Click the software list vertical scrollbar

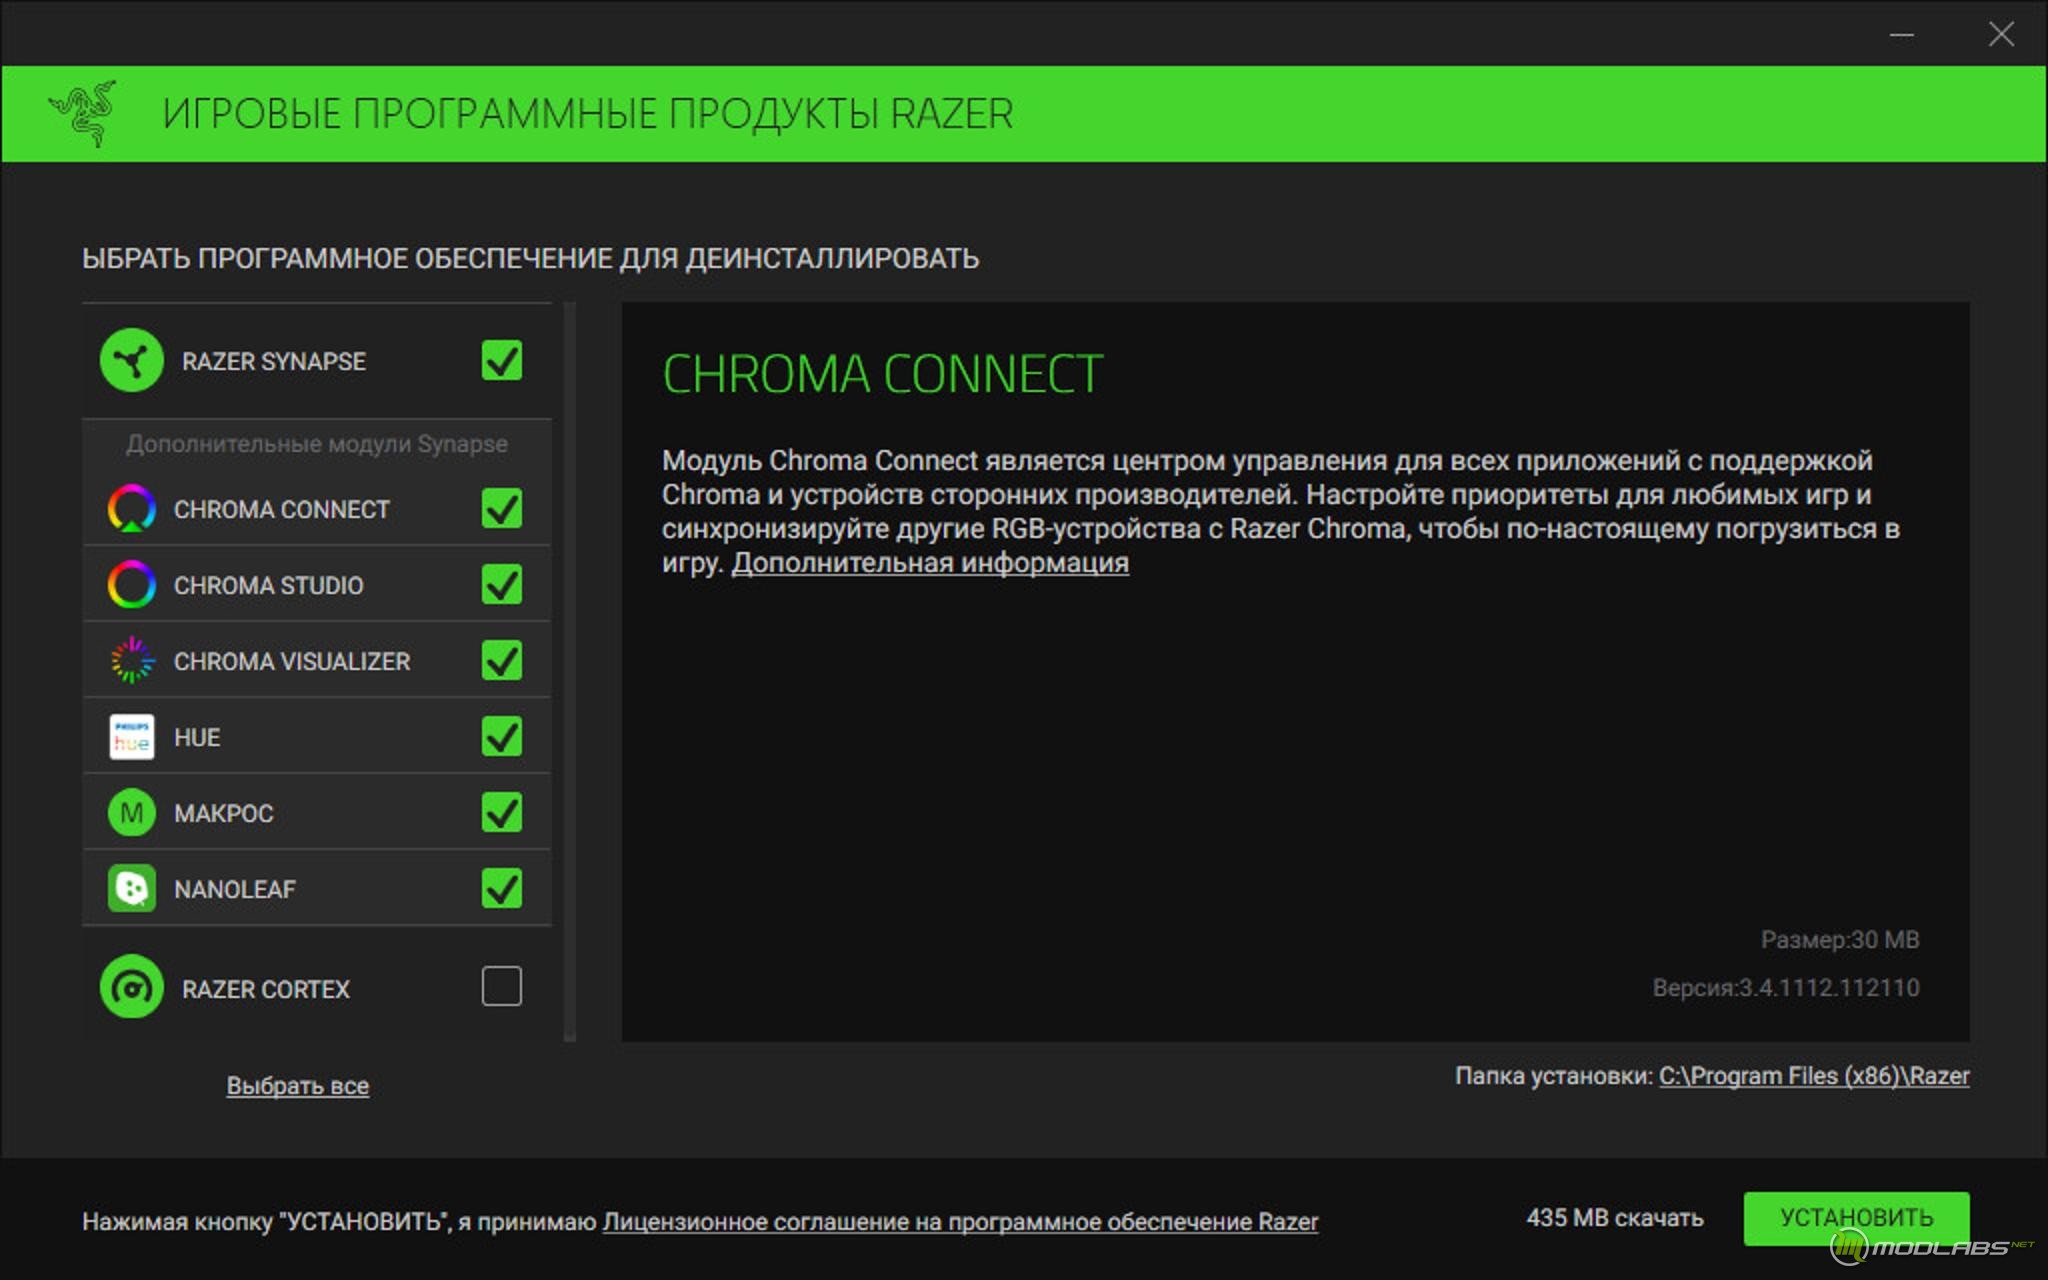coord(570,671)
